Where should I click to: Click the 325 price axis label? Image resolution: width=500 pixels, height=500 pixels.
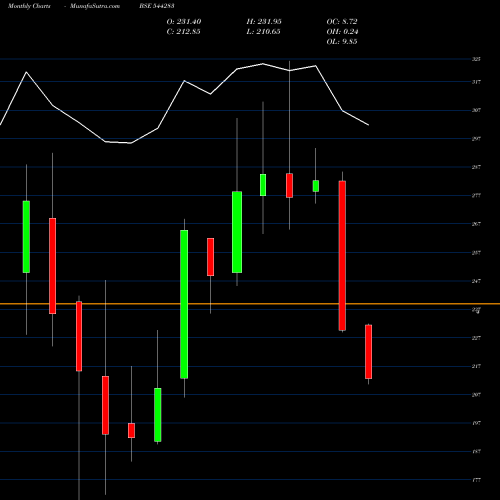(476, 59)
